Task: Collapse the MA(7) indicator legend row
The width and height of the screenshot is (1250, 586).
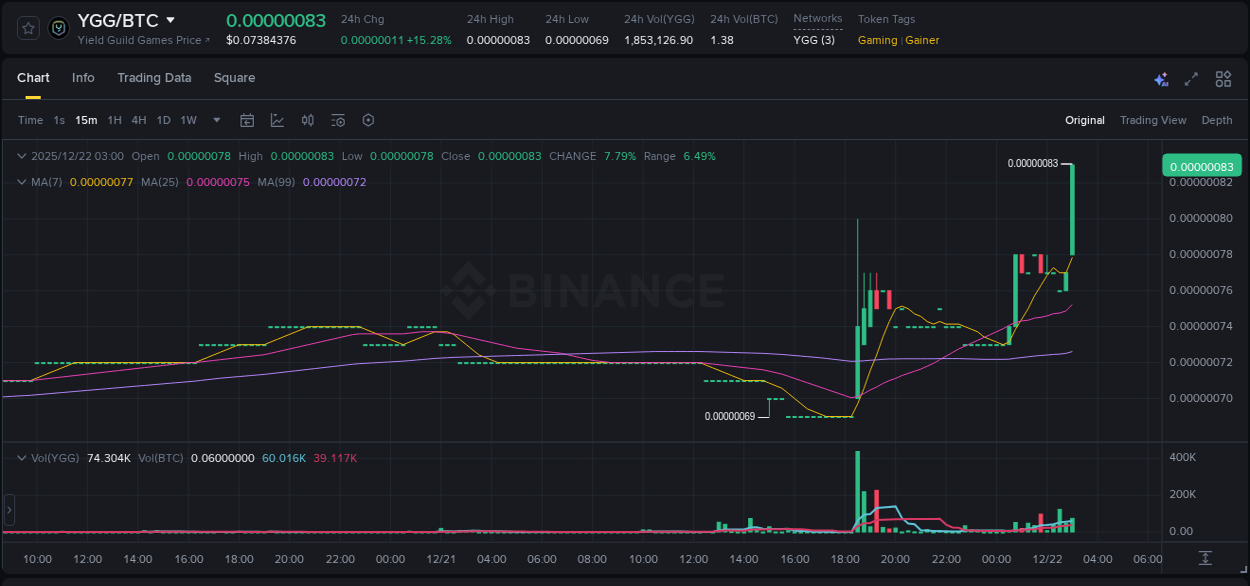Action: coord(23,182)
